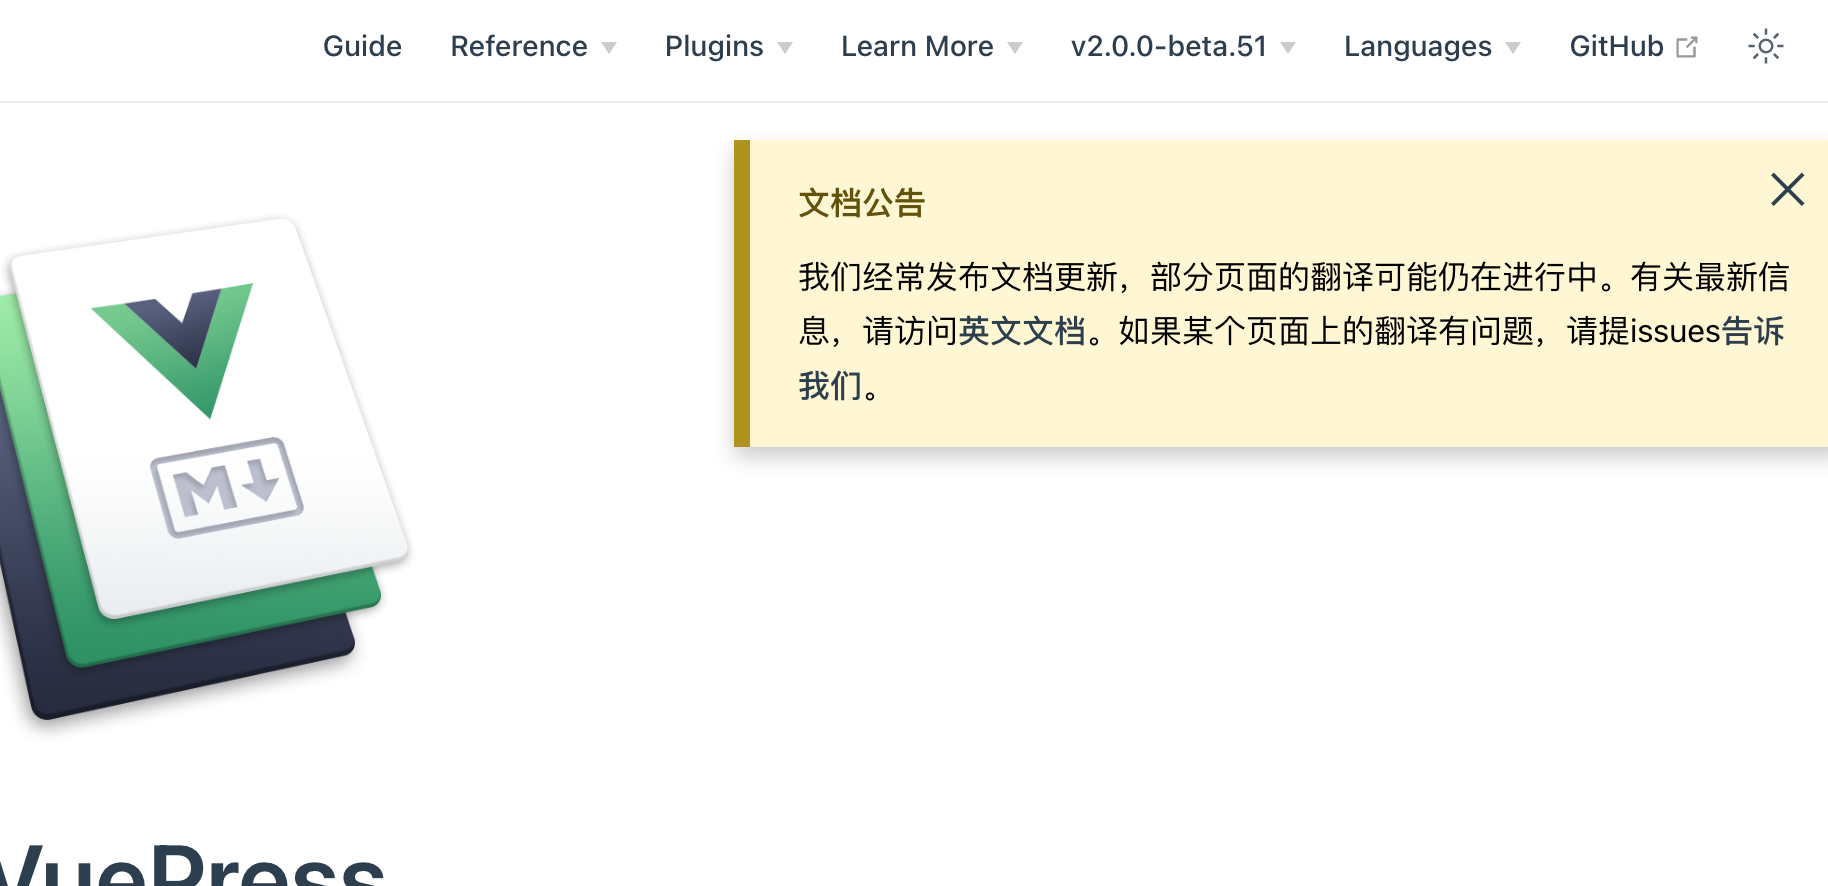Click the VuePress heading text

tap(192, 865)
